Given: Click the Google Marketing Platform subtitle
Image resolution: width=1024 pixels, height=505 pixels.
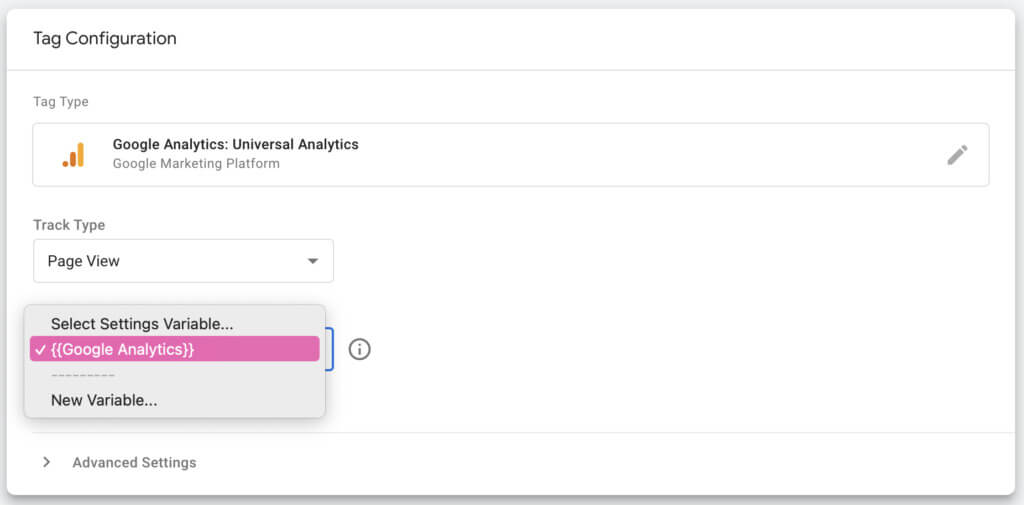Looking at the screenshot, I should point(196,163).
